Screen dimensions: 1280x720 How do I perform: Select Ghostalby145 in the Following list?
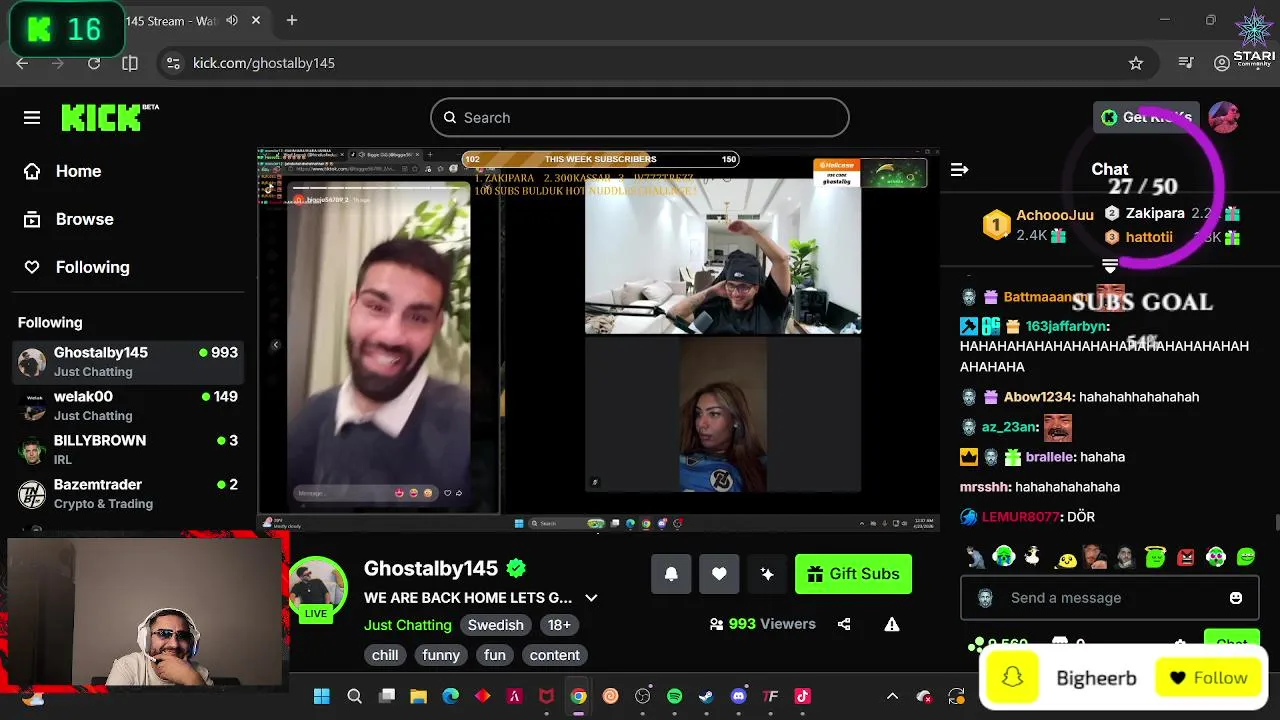tap(128, 362)
